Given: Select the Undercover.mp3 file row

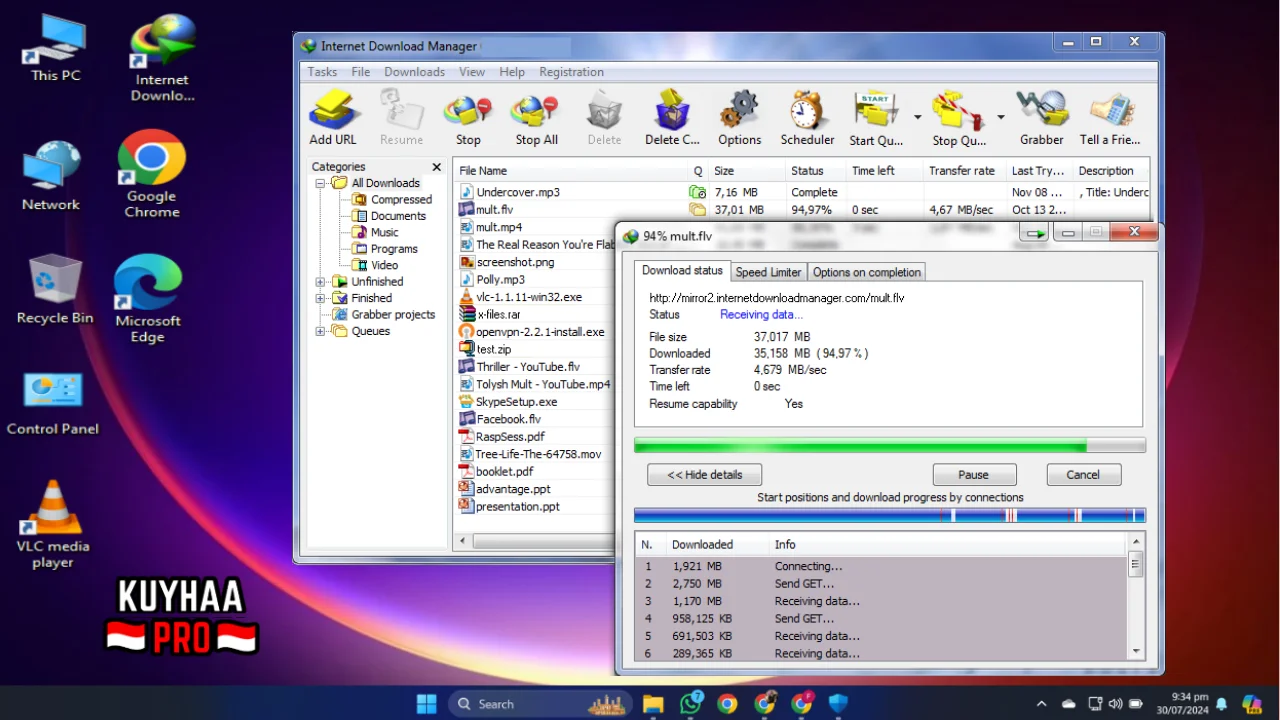Looking at the screenshot, I should point(802,192).
